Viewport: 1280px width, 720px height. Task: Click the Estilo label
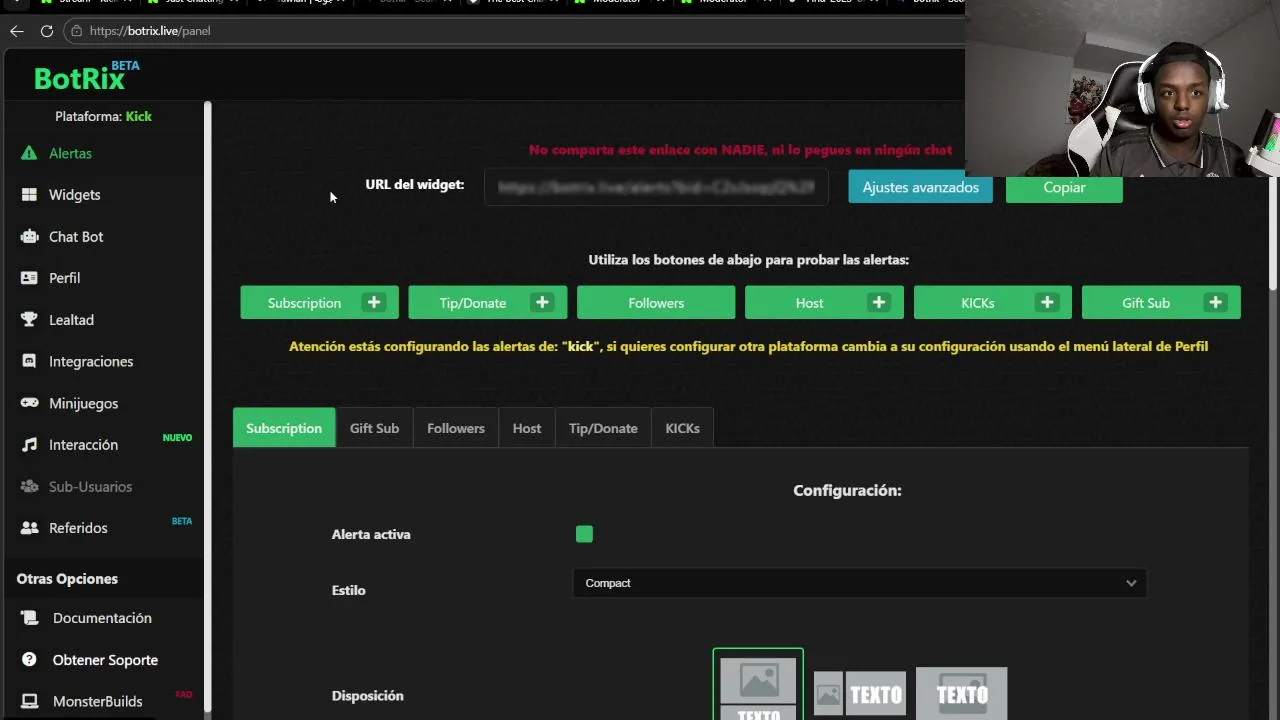coord(349,590)
